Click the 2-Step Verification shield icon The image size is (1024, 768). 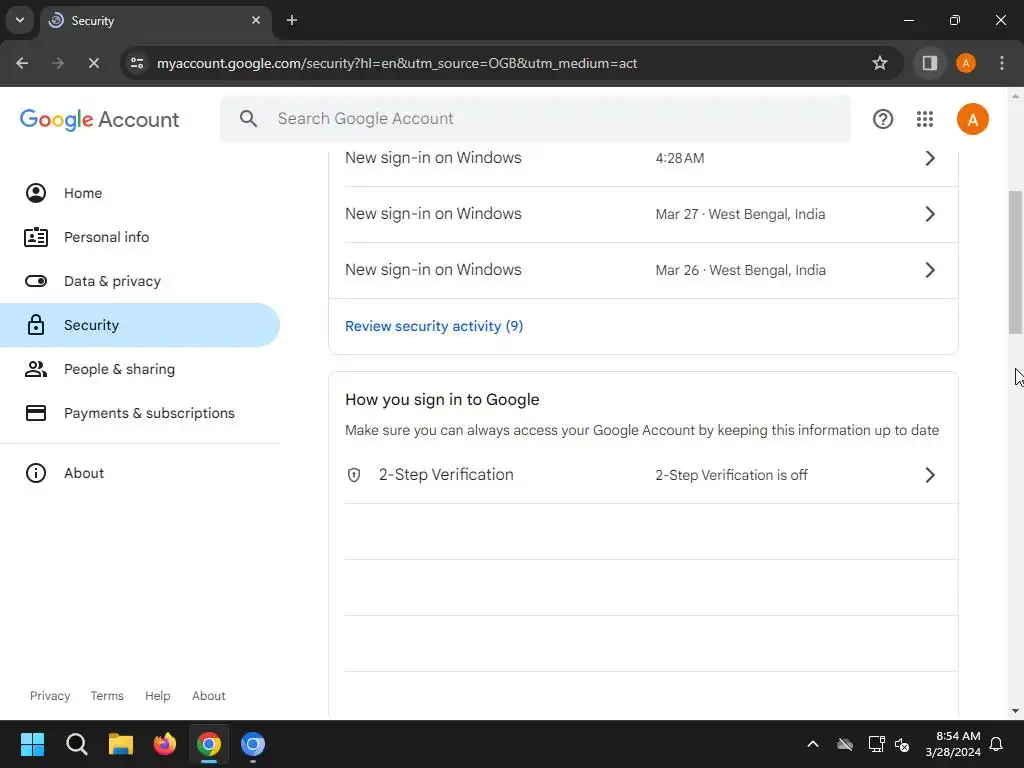pos(354,475)
